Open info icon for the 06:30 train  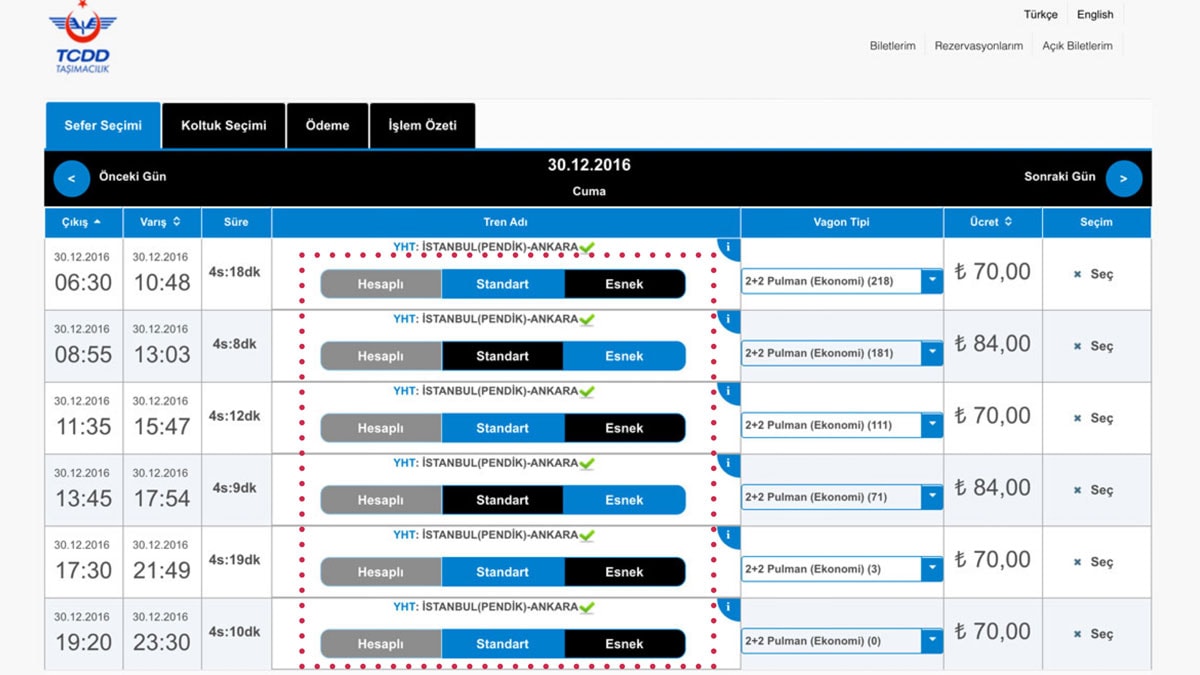729,248
